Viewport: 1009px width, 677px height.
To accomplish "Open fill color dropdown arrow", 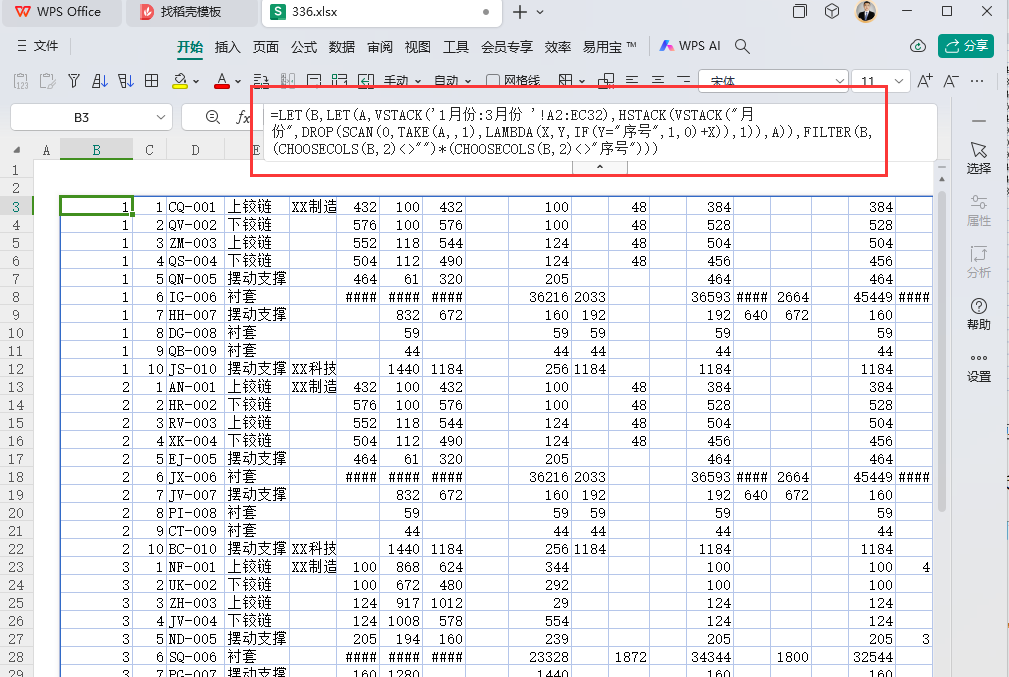I will point(196,82).
